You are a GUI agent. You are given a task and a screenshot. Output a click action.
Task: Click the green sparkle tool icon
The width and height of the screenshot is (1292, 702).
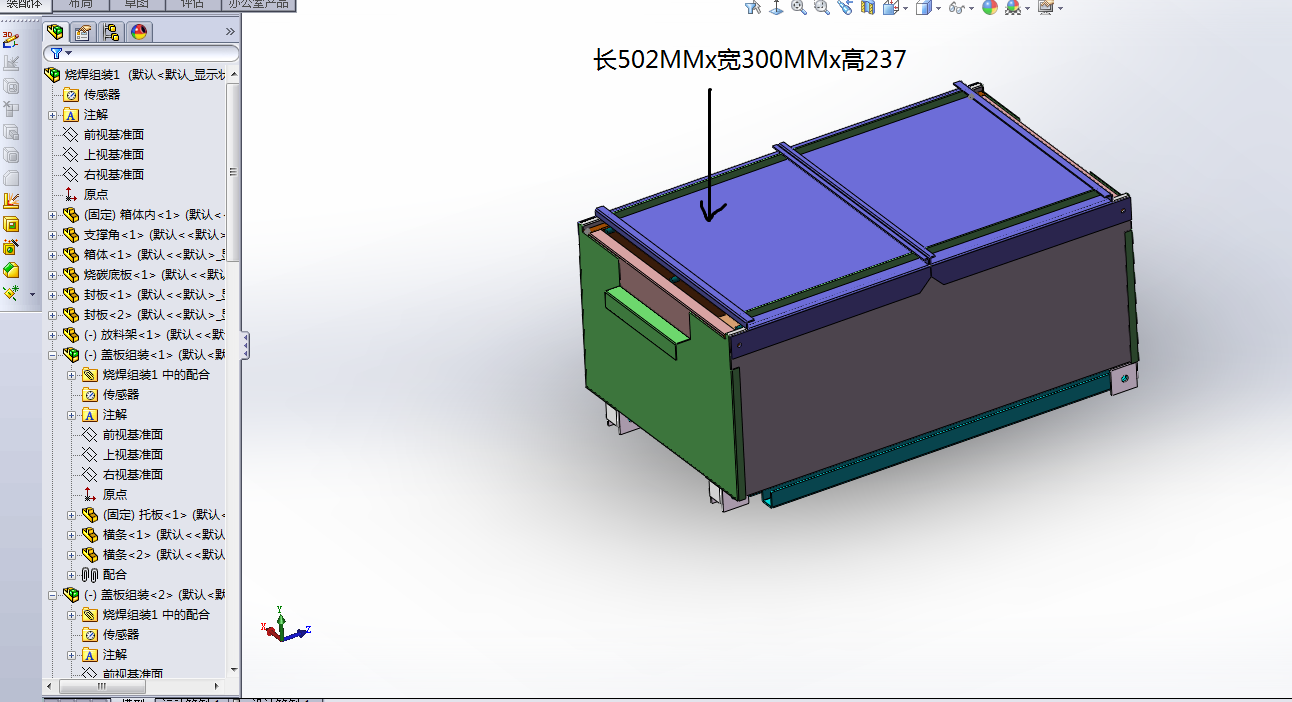[x=11, y=293]
